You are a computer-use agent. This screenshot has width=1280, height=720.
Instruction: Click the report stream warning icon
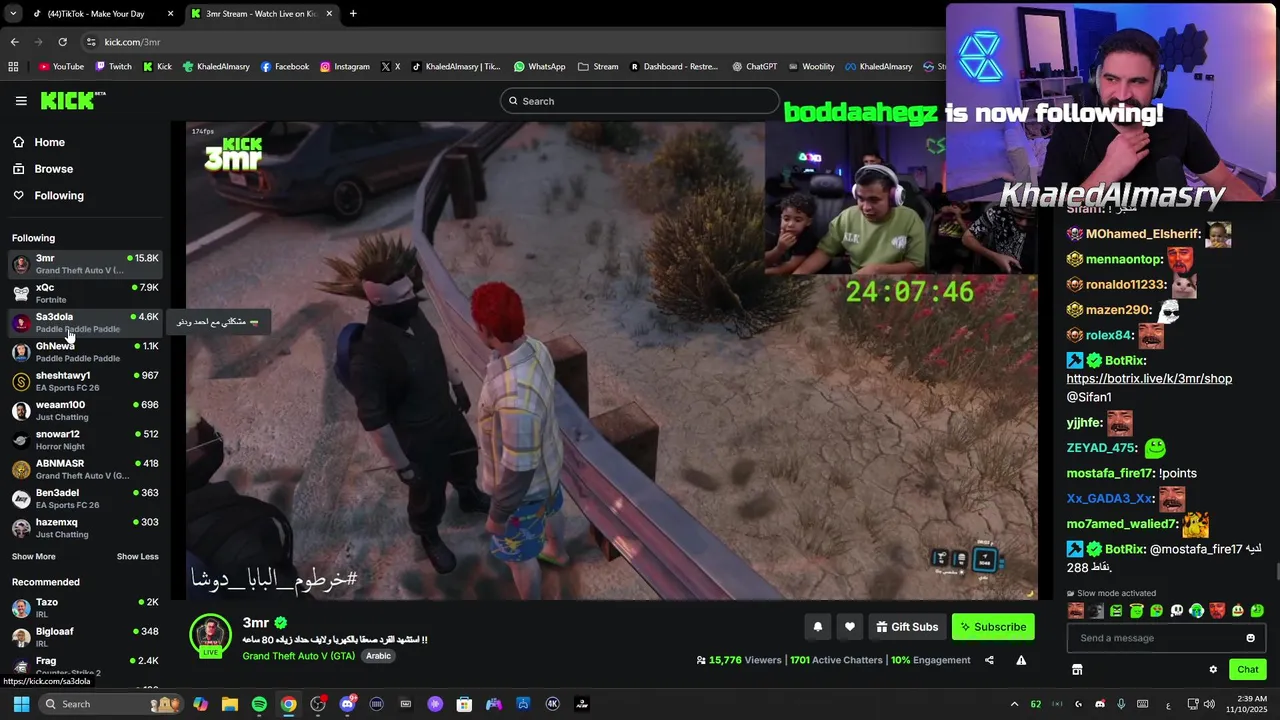[x=1021, y=660]
